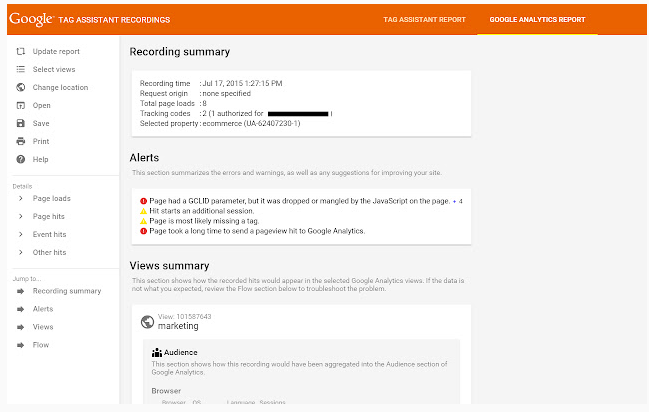Image resolution: width=649 pixels, height=412 pixels.
Task: Click the Print label in sidebar
Action: [41, 141]
